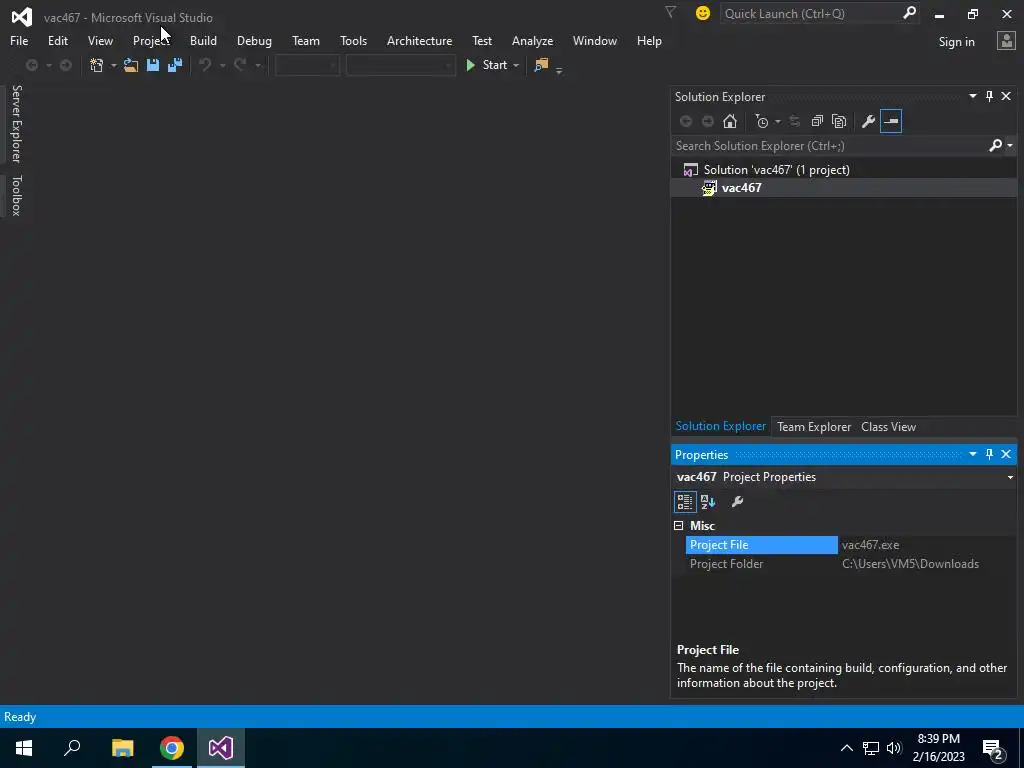Click the Solution Explorer search magnifier icon
This screenshot has height=768, width=1024.
(x=995, y=146)
